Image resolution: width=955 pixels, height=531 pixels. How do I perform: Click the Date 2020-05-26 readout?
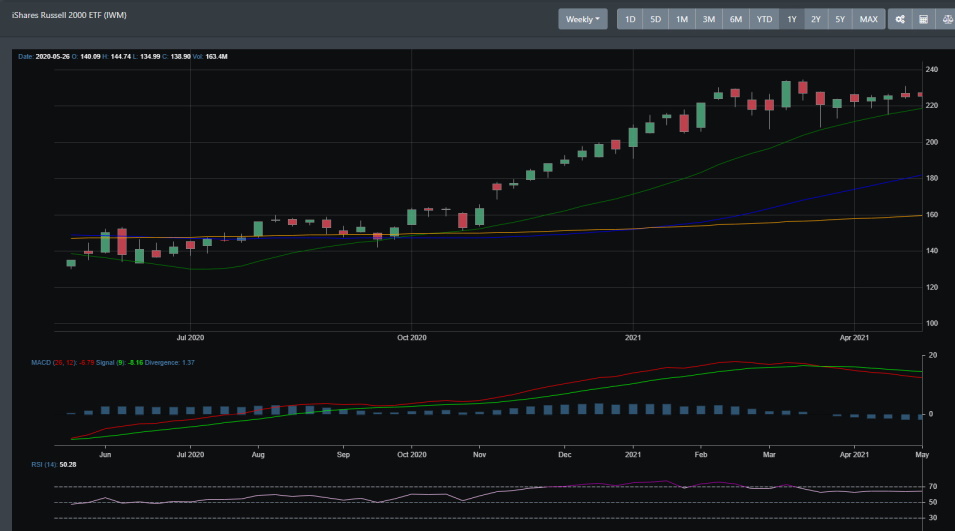pyautogui.click(x=43, y=57)
